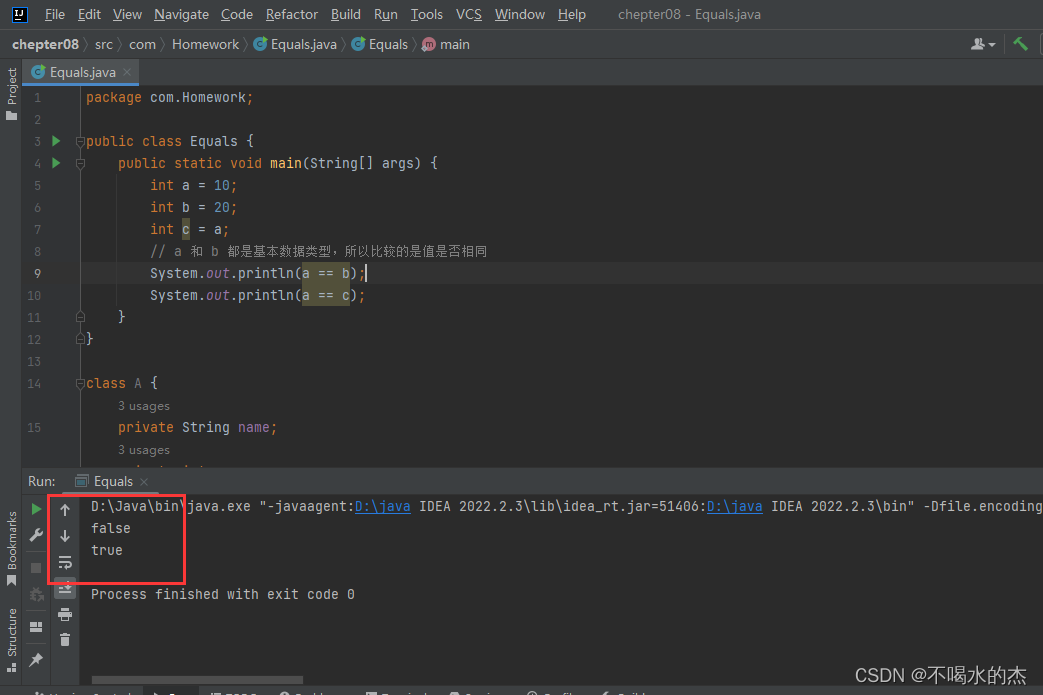Click console output line 'false'

(x=110, y=528)
